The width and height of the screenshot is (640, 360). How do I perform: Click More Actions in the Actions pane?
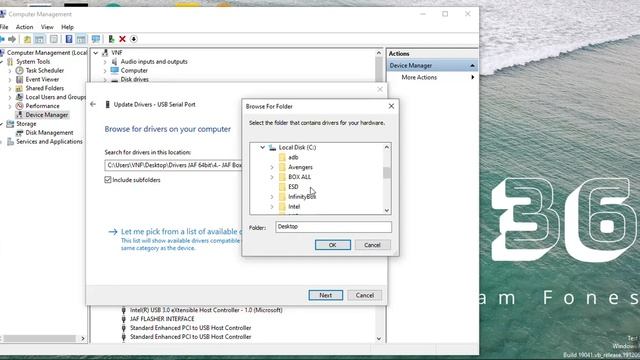point(419,77)
